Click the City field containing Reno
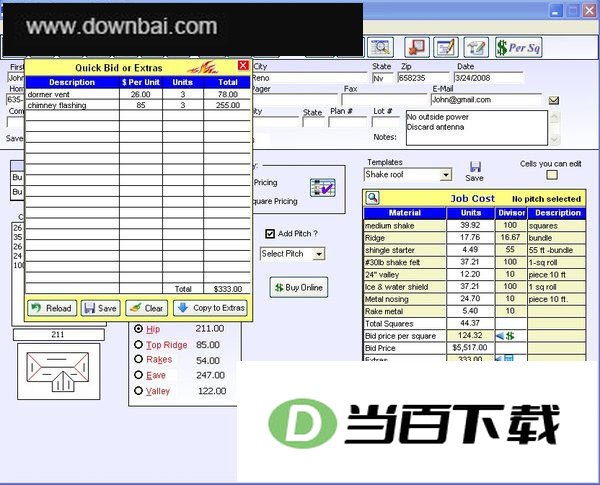The image size is (600, 485). click(309, 78)
